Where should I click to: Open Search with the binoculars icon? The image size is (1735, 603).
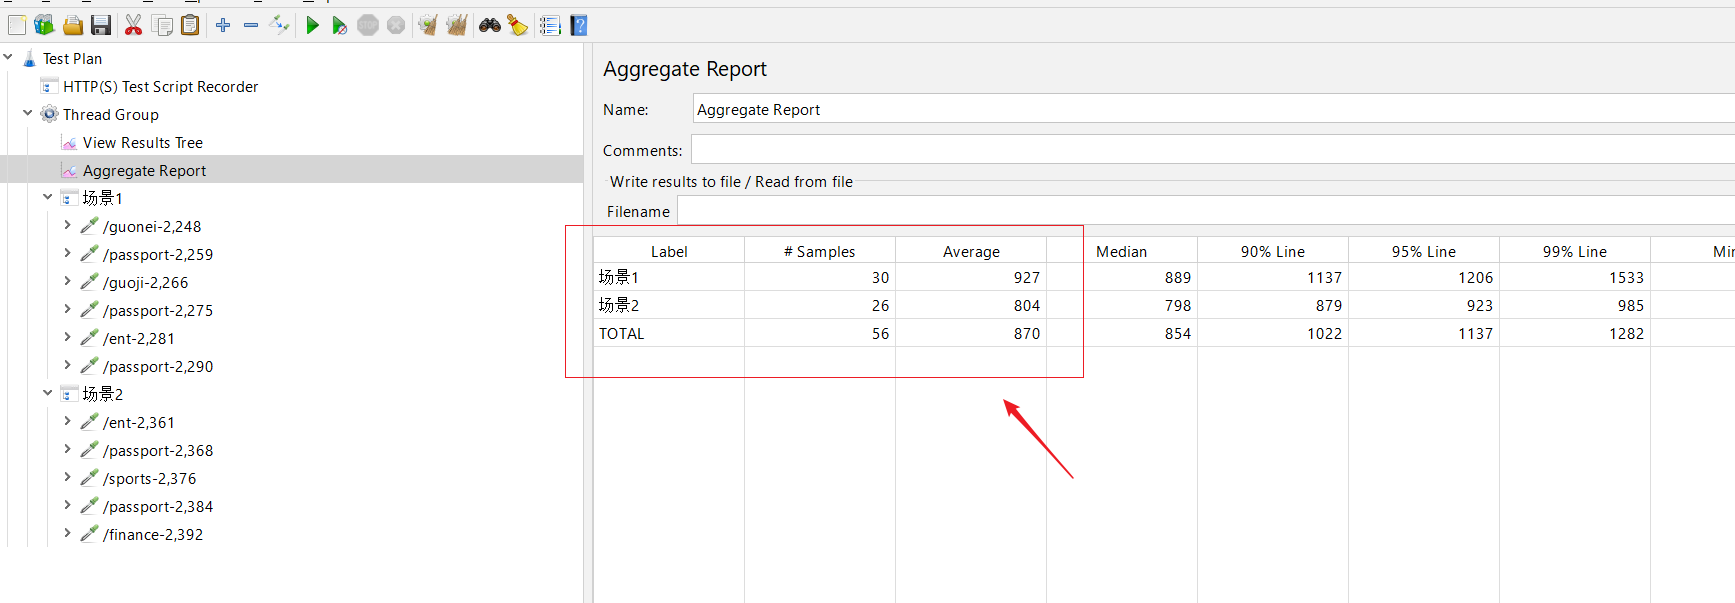tap(489, 25)
